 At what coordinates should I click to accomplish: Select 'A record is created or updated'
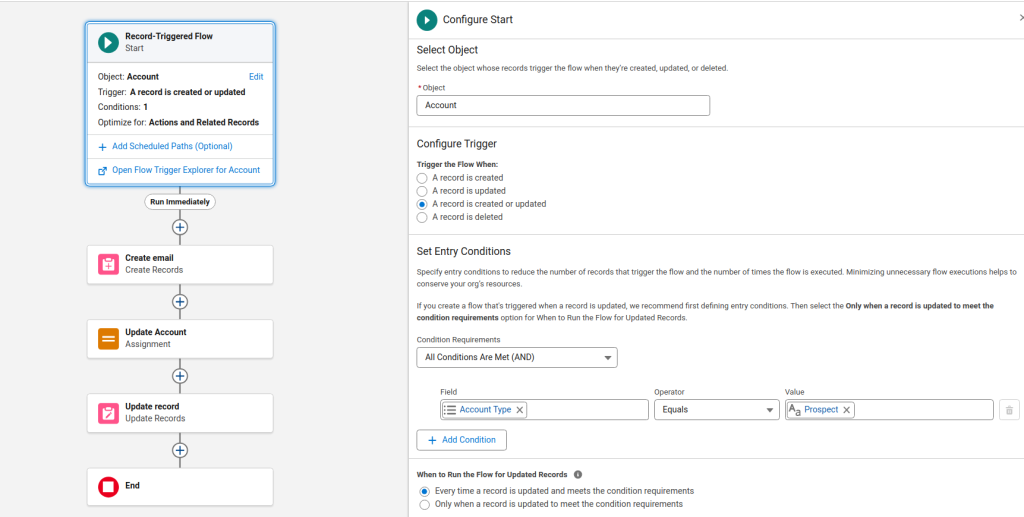pyautogui.click(x=422, y=204)
